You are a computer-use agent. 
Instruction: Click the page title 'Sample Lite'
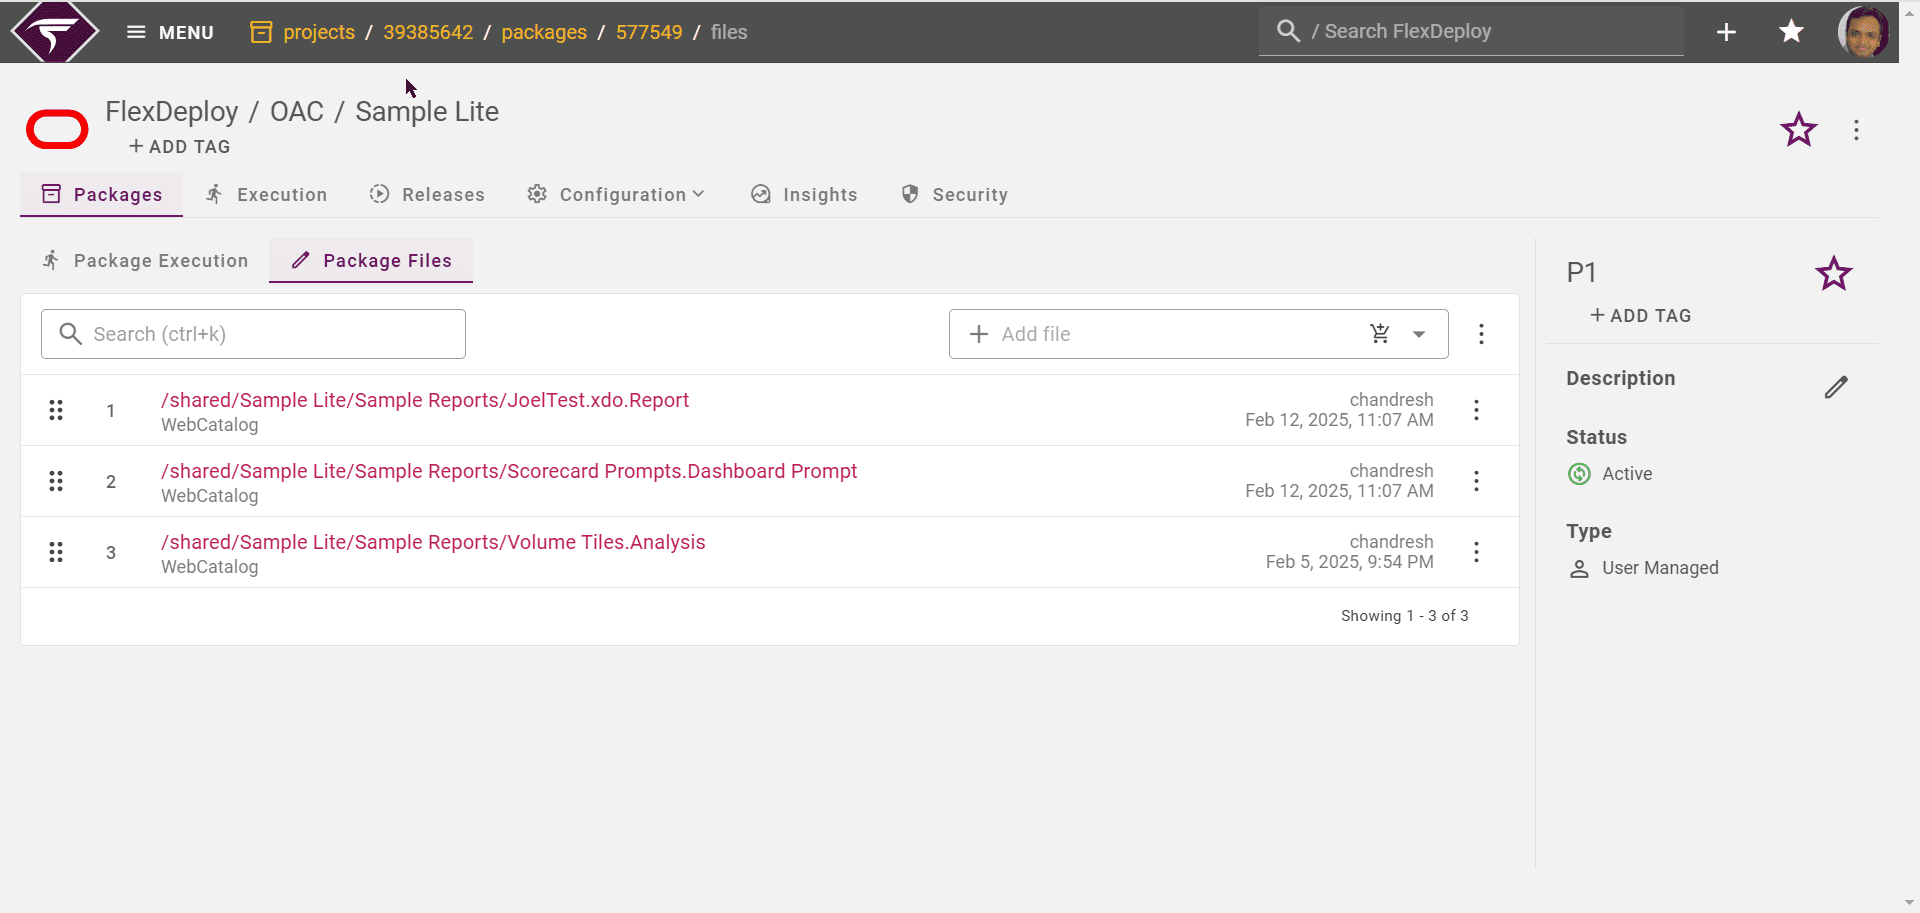click(427, 112)
